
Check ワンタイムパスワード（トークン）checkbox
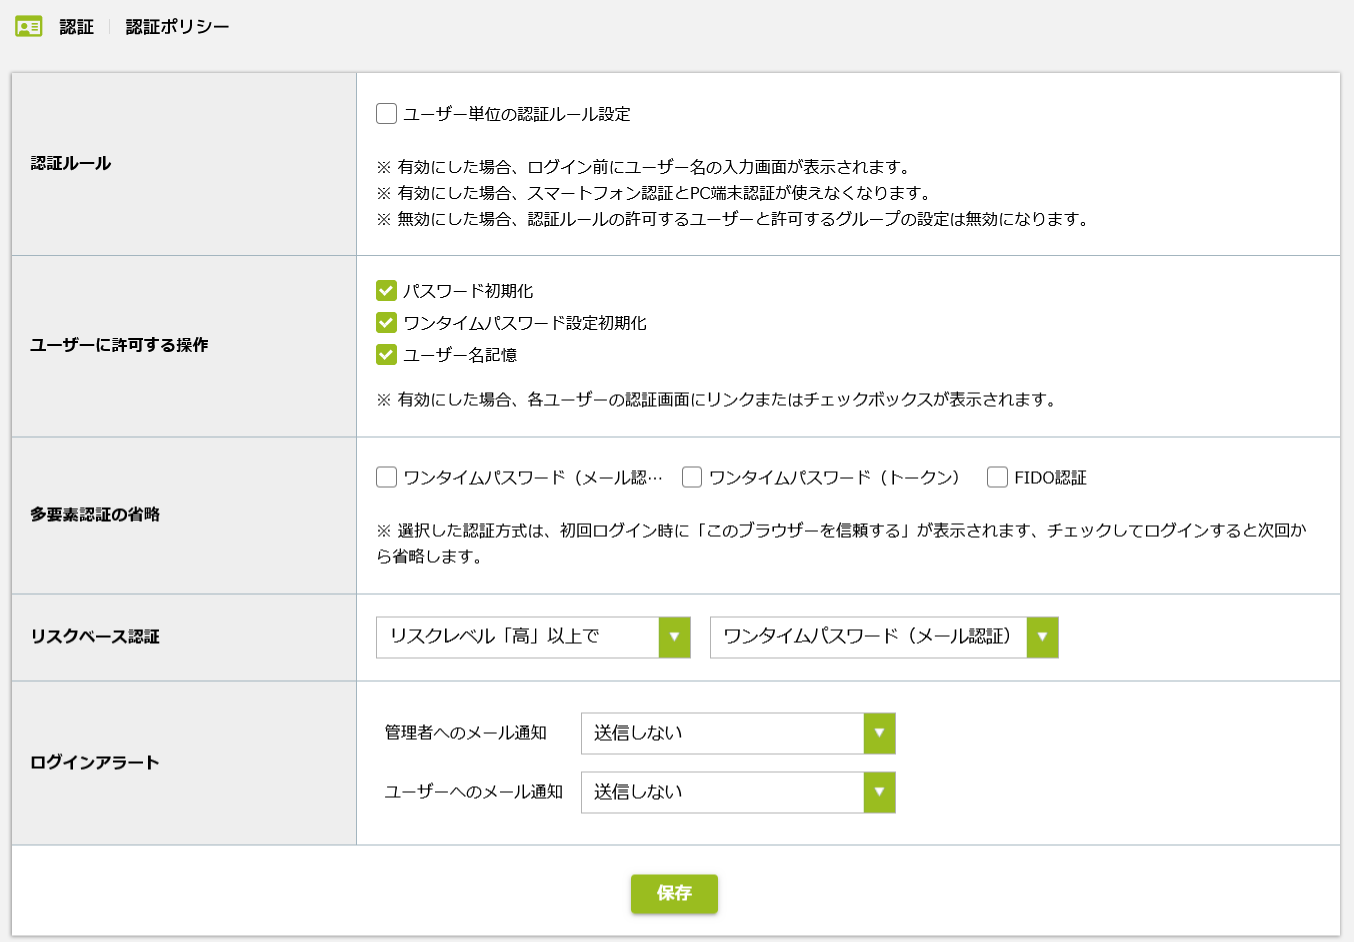pyautogui.click(x=692, y=478)
